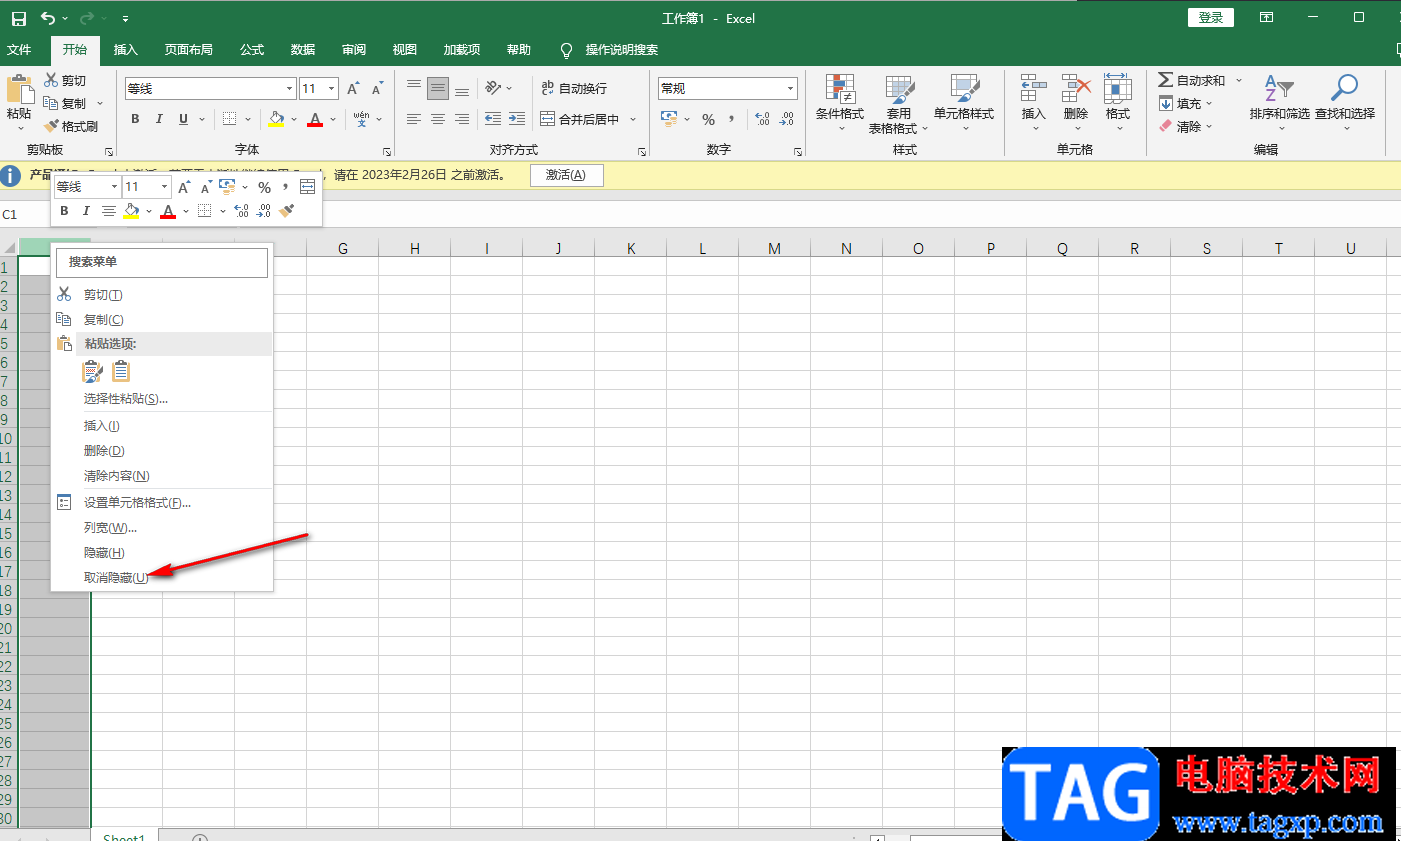This screenshot has width=1401, height=841.
Task: Open the number format dropdown (常规)
Action: click(x=790, y=89)
